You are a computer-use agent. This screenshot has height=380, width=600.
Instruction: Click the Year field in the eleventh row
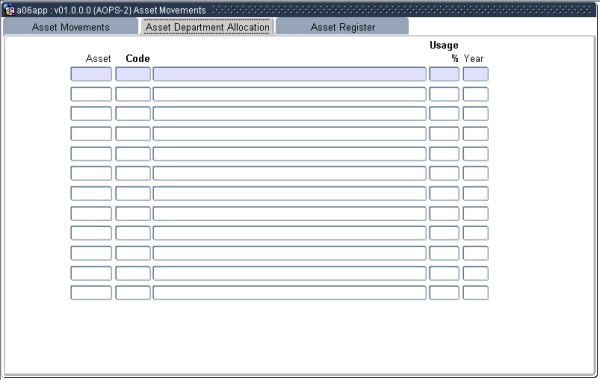(x=475, y=273)
